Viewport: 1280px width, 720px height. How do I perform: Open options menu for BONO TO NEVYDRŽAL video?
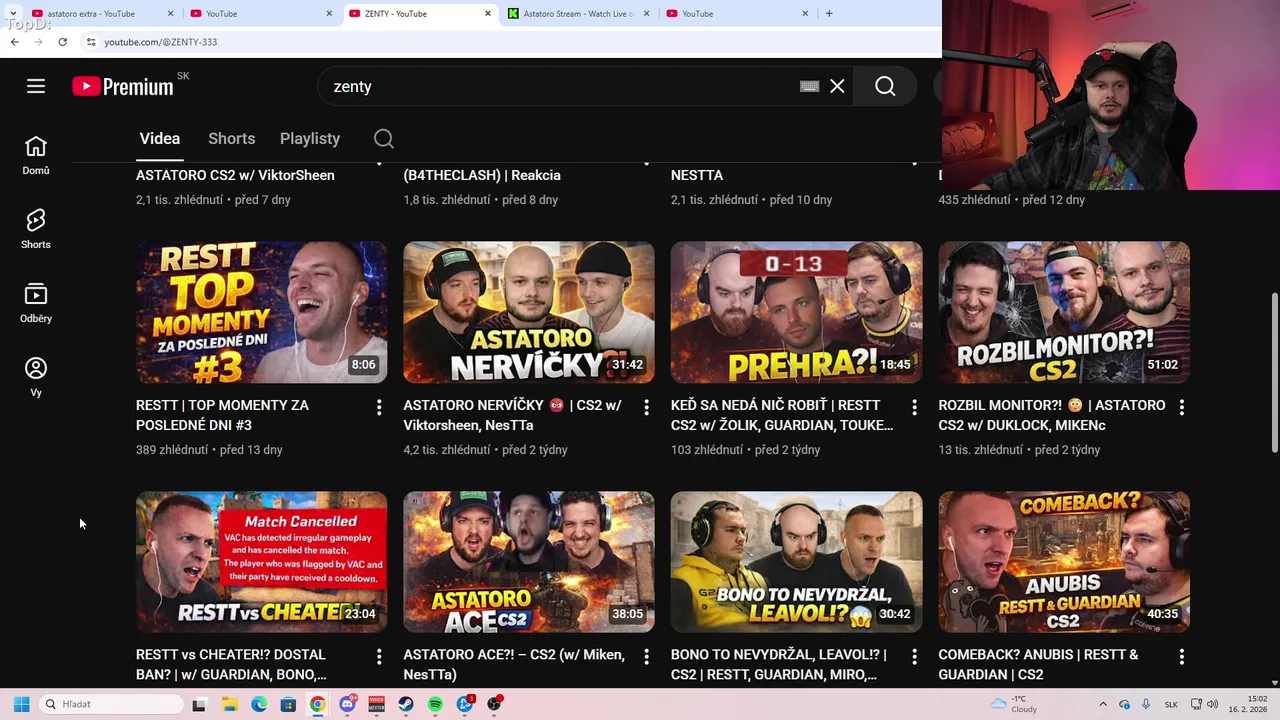(914, 657)
